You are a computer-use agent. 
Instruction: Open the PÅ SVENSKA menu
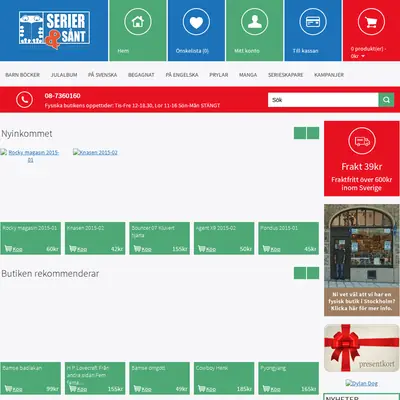point(103,75)
